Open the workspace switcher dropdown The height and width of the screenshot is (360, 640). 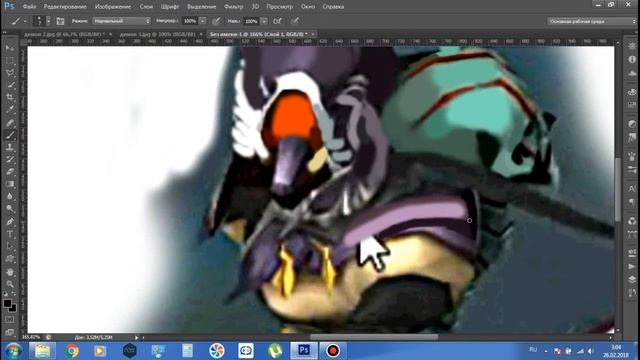(591, 21)
